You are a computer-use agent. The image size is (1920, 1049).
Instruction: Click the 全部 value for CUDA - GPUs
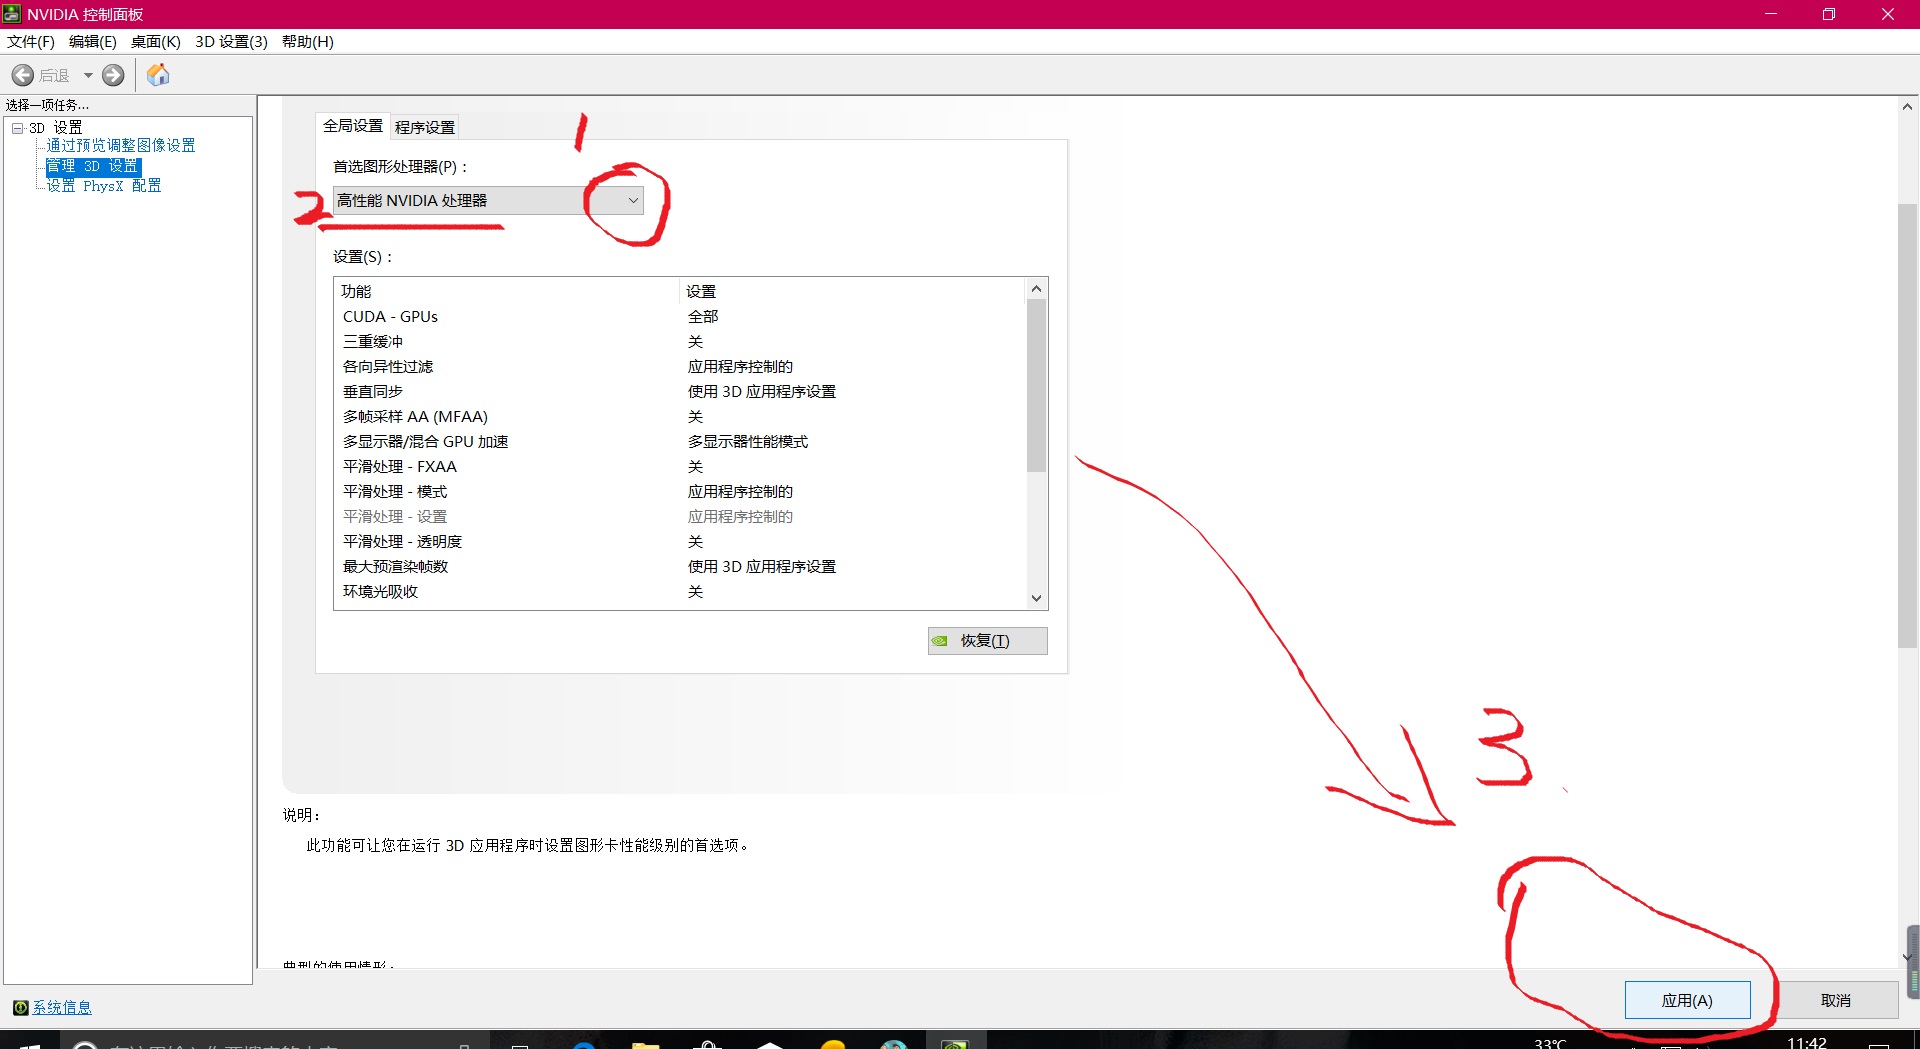[x=703, y=316]
